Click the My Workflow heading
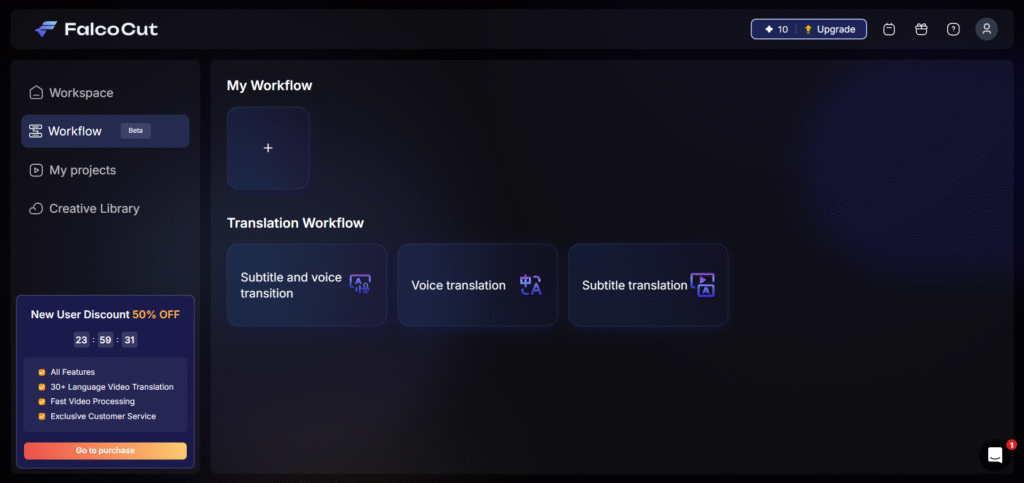The width and height of the screenshot is (1024, 483). pyautogui.click(x=269, y=86)
